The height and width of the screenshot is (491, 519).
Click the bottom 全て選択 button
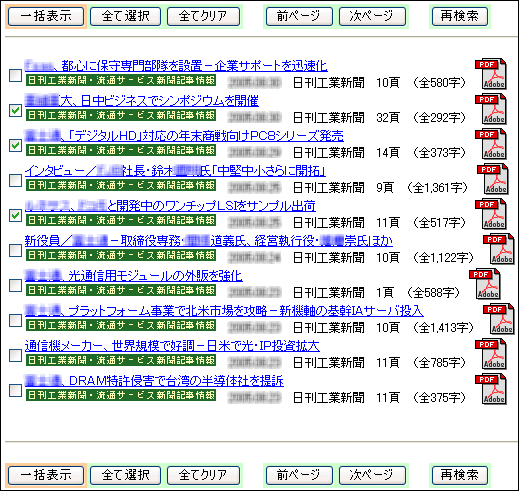coord(125,475)
